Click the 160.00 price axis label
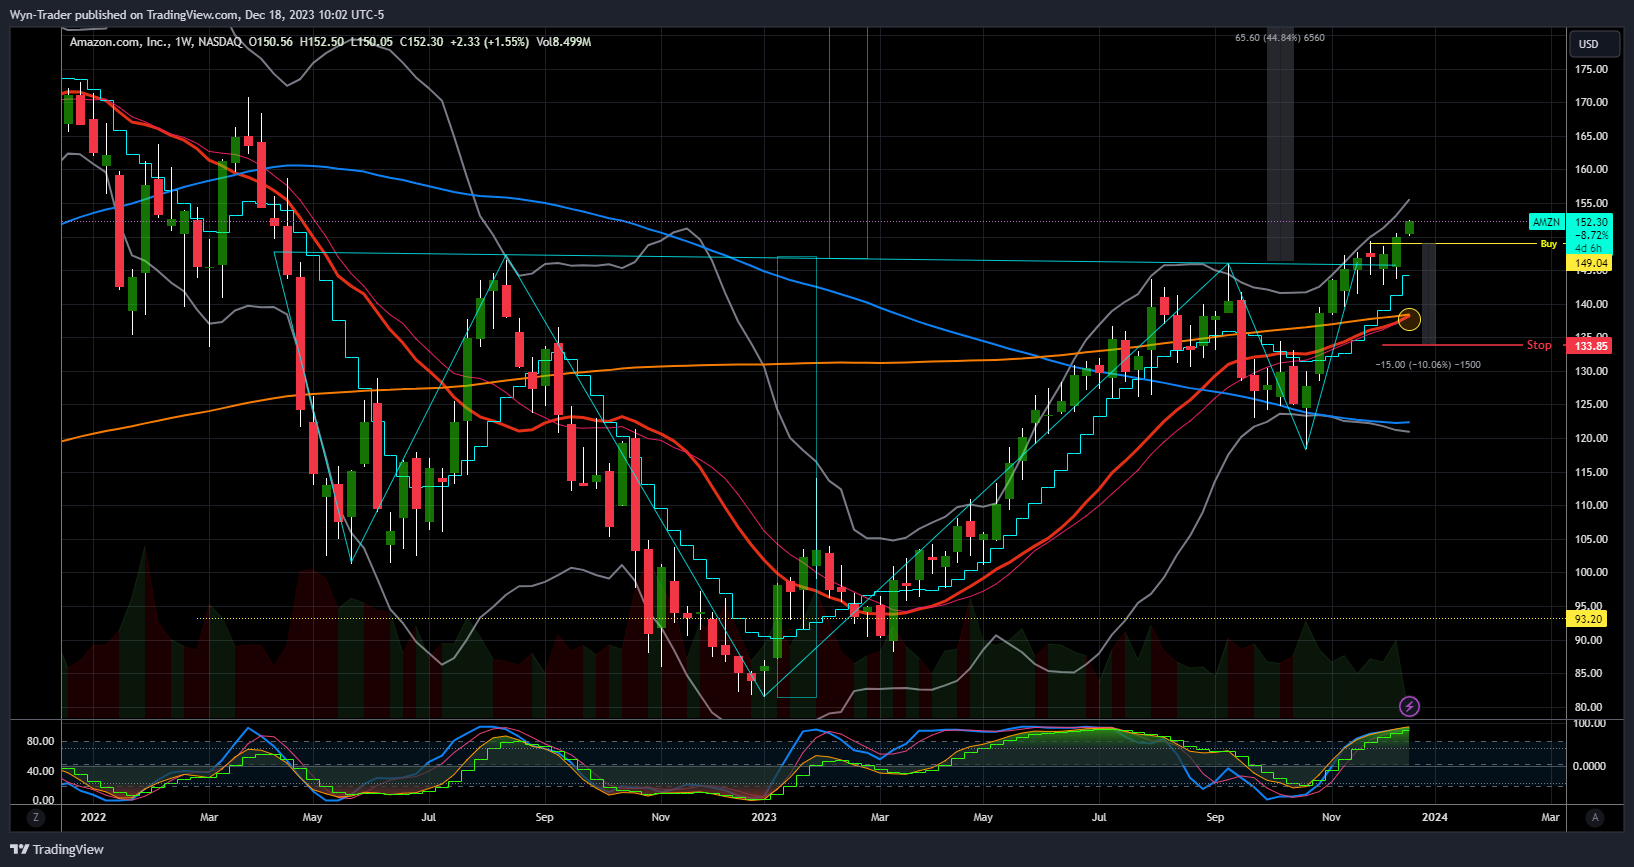This screenshot has height=867, width=1634. pyautogui.click(x=1591, y=169)
